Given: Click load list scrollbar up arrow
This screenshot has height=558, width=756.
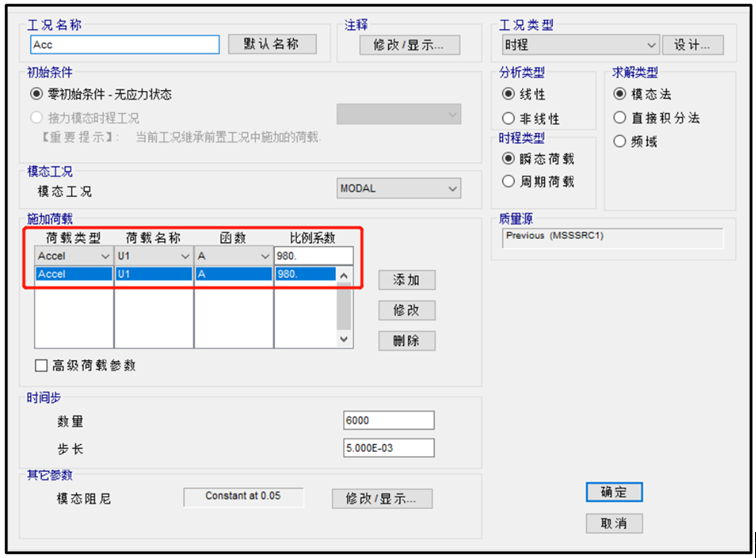Looking at the screenshot, I should point(344,275).
